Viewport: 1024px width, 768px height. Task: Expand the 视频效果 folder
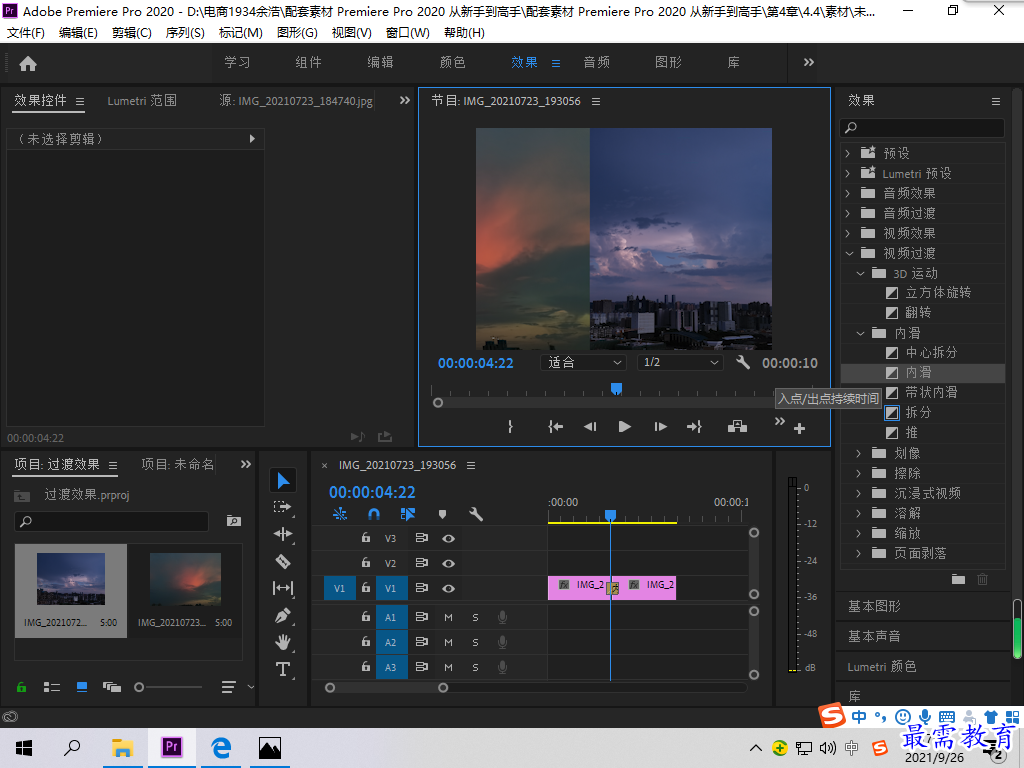848,233
